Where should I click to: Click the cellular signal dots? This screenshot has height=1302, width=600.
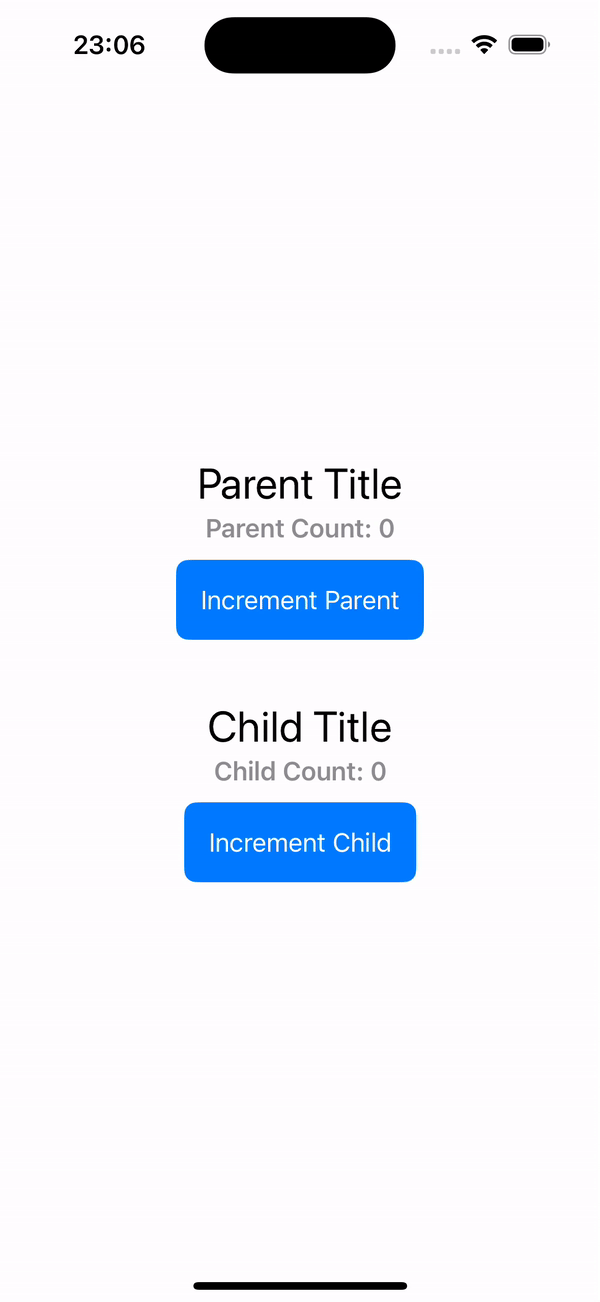445,51
